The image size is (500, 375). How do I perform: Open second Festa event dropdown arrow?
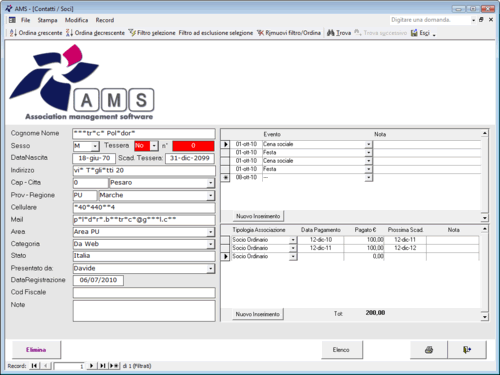[368, 169]
